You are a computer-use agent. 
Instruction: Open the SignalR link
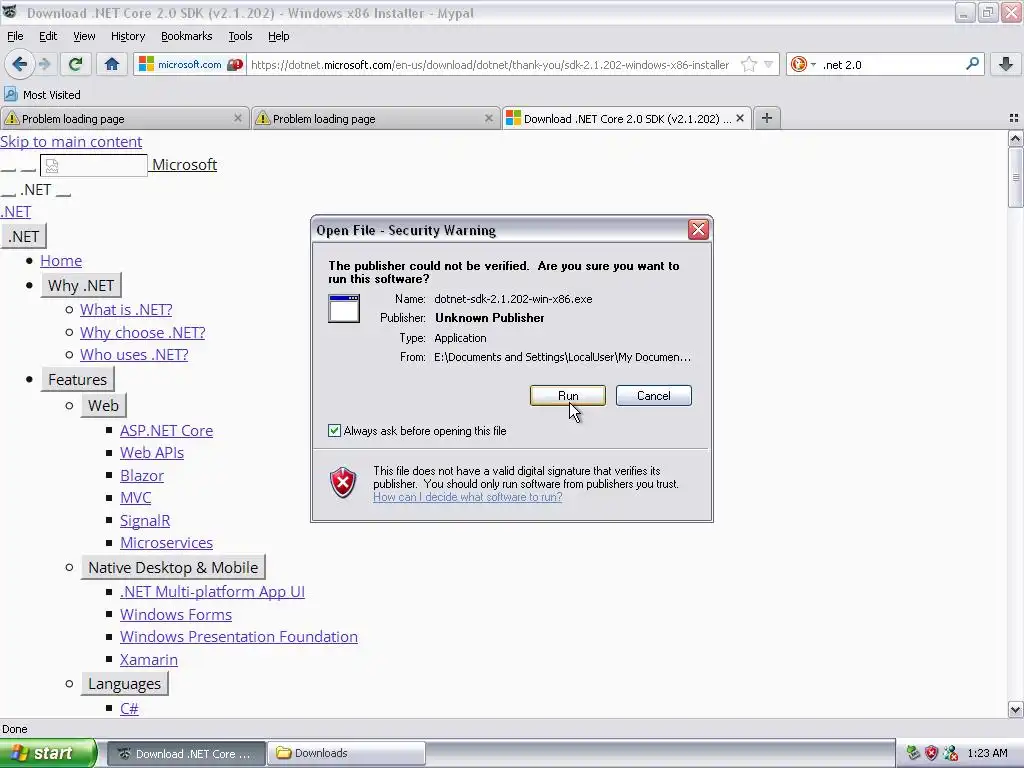tap(145, 520)
